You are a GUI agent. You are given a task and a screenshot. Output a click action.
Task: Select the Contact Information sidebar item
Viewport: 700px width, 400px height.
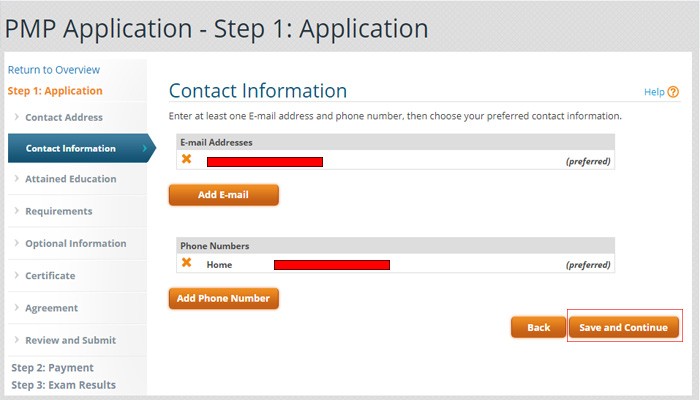71,149
